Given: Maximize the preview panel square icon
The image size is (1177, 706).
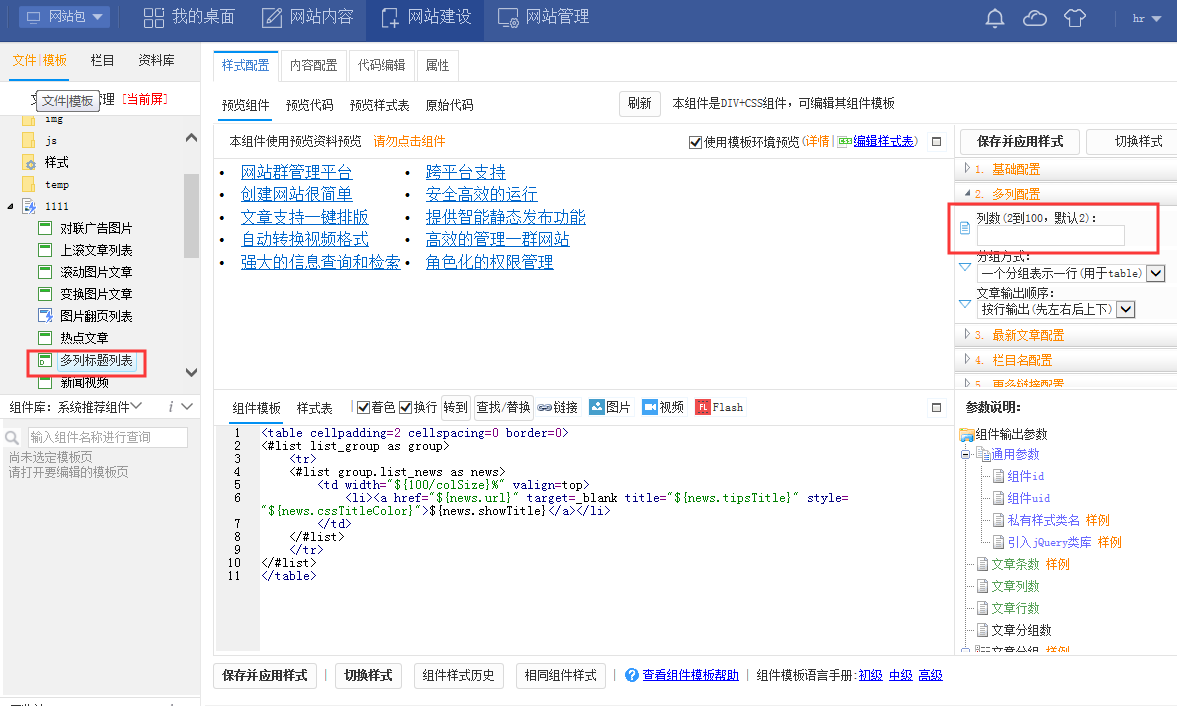Looking at the screenshot, I should pos(936,141).
